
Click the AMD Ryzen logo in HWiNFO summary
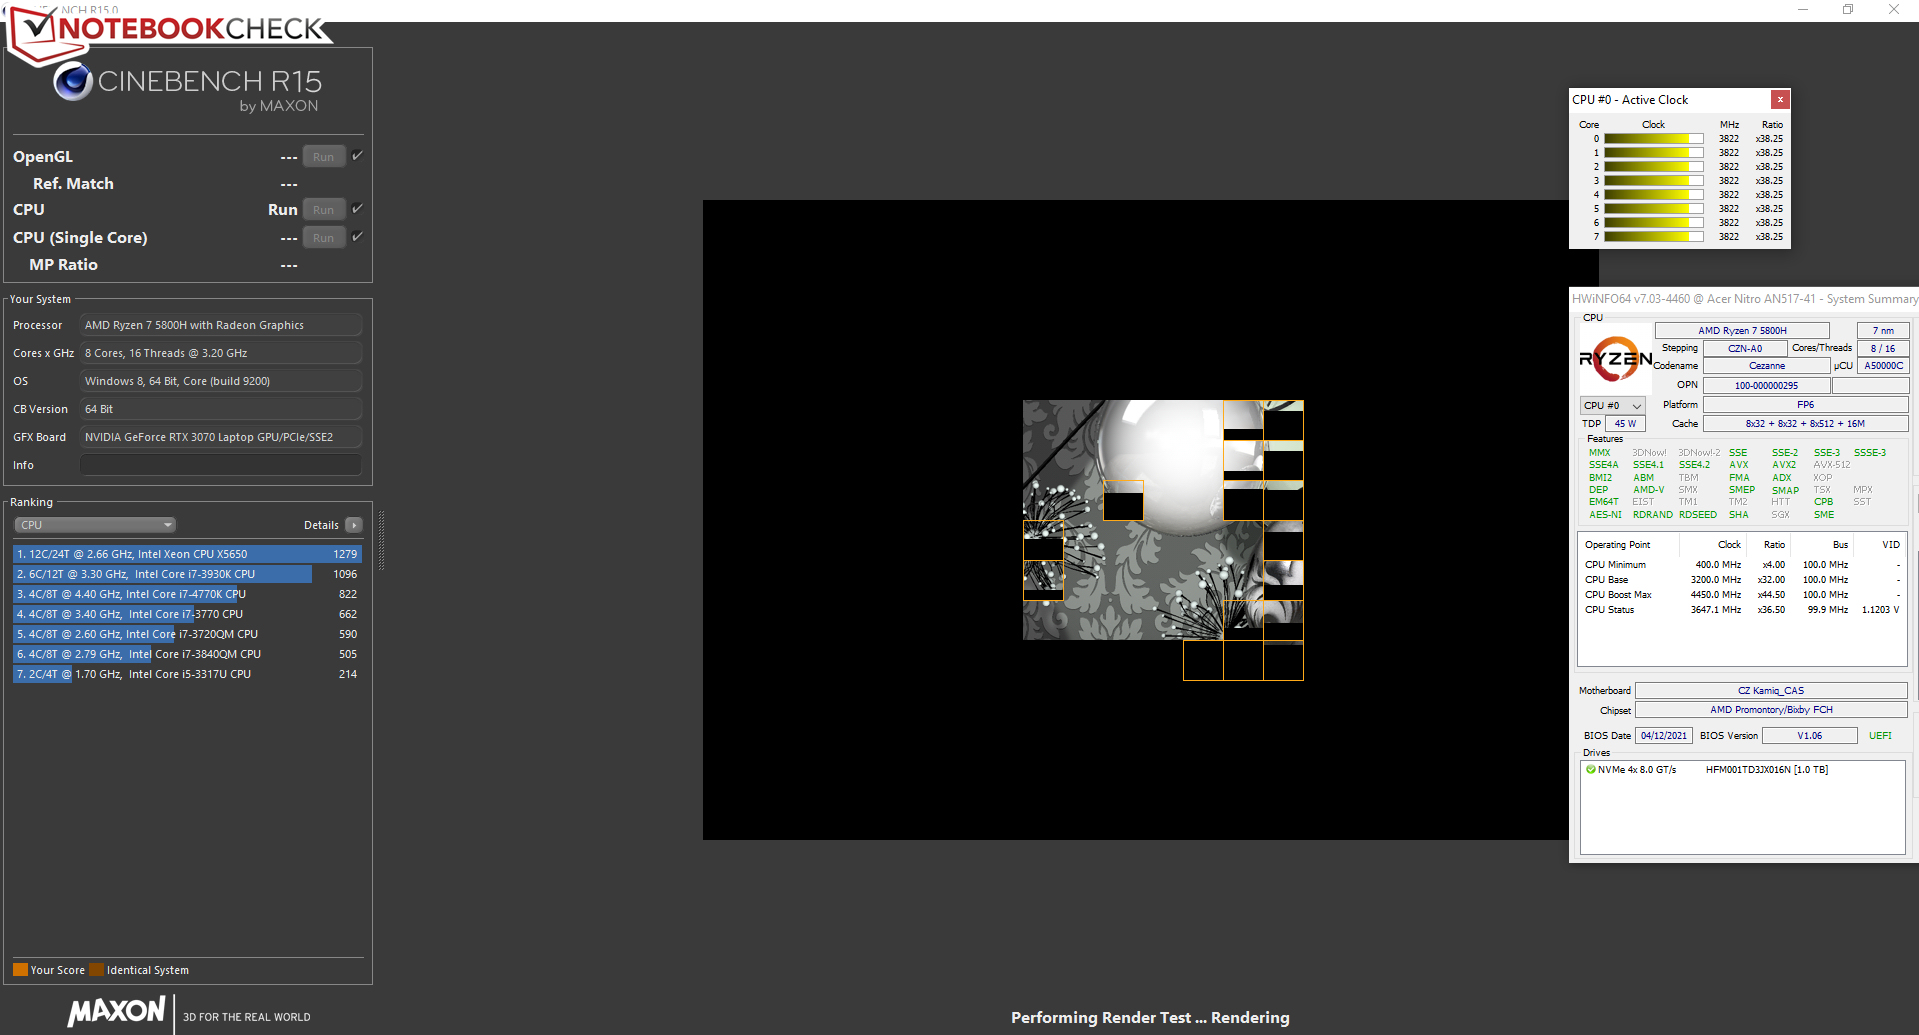[1614, 359]
